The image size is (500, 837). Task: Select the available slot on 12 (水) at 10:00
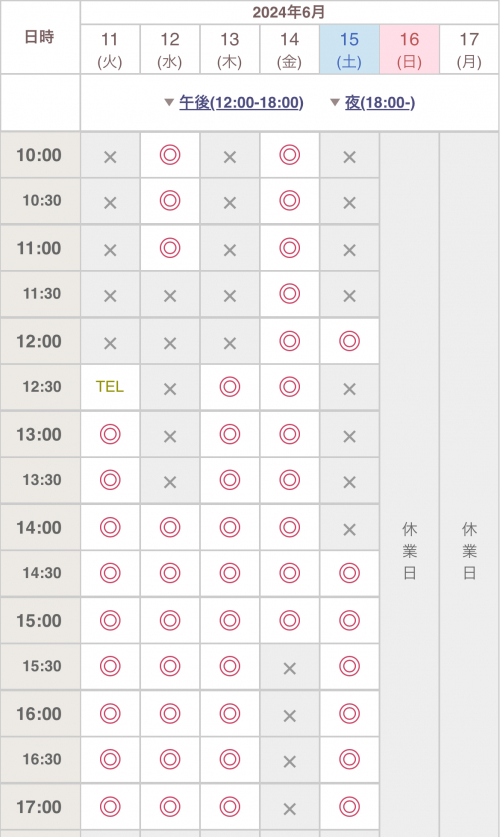point(170,155)
